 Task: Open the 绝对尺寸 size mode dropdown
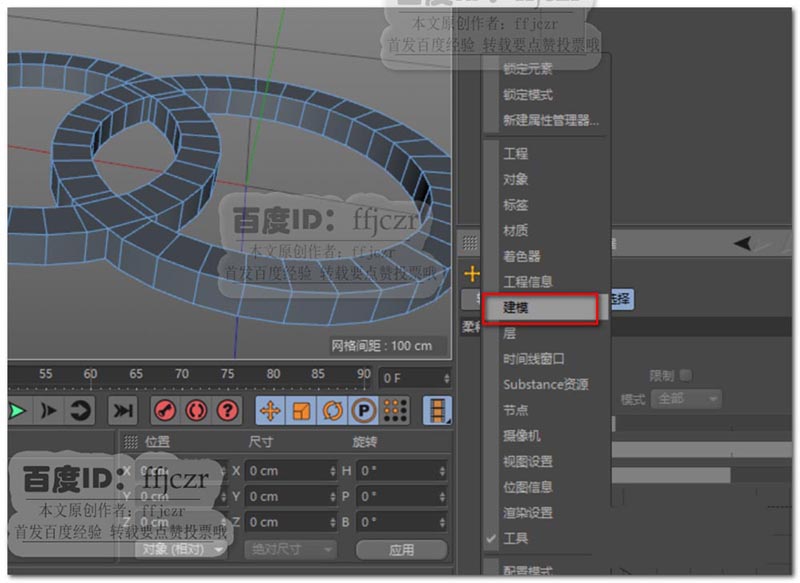pos(290,549)
